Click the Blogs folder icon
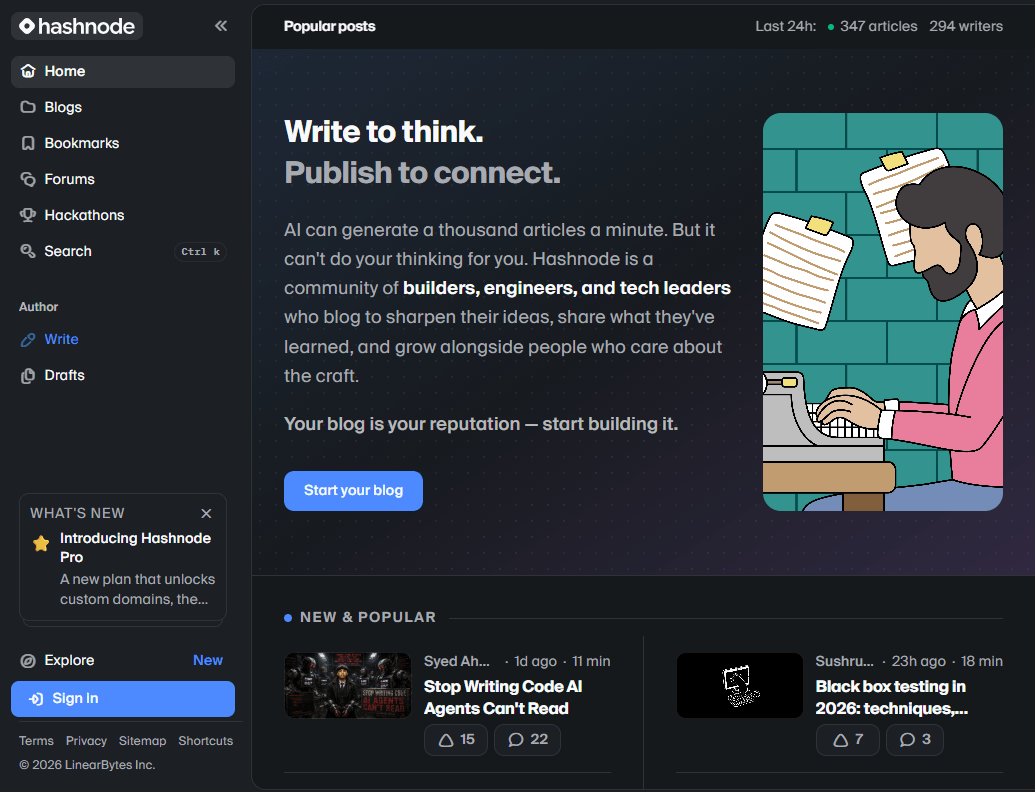 [28, 107]
